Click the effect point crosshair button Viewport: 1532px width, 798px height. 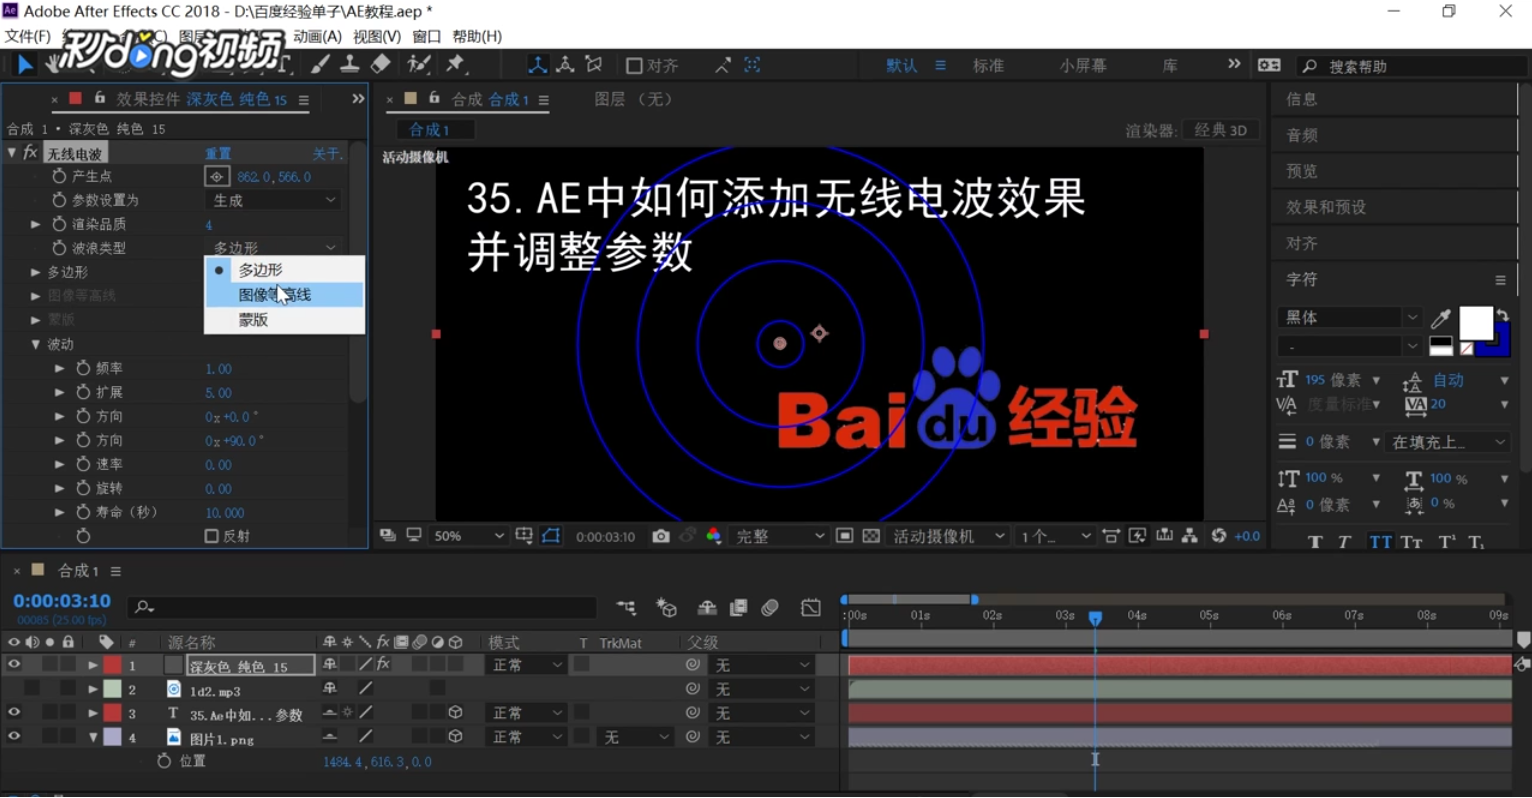tap(217, 176)
